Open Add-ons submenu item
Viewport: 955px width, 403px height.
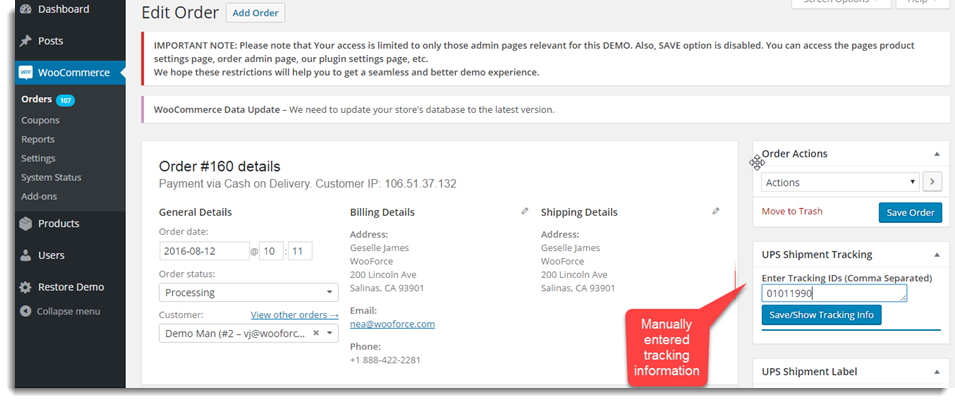(x=38, y=197)
